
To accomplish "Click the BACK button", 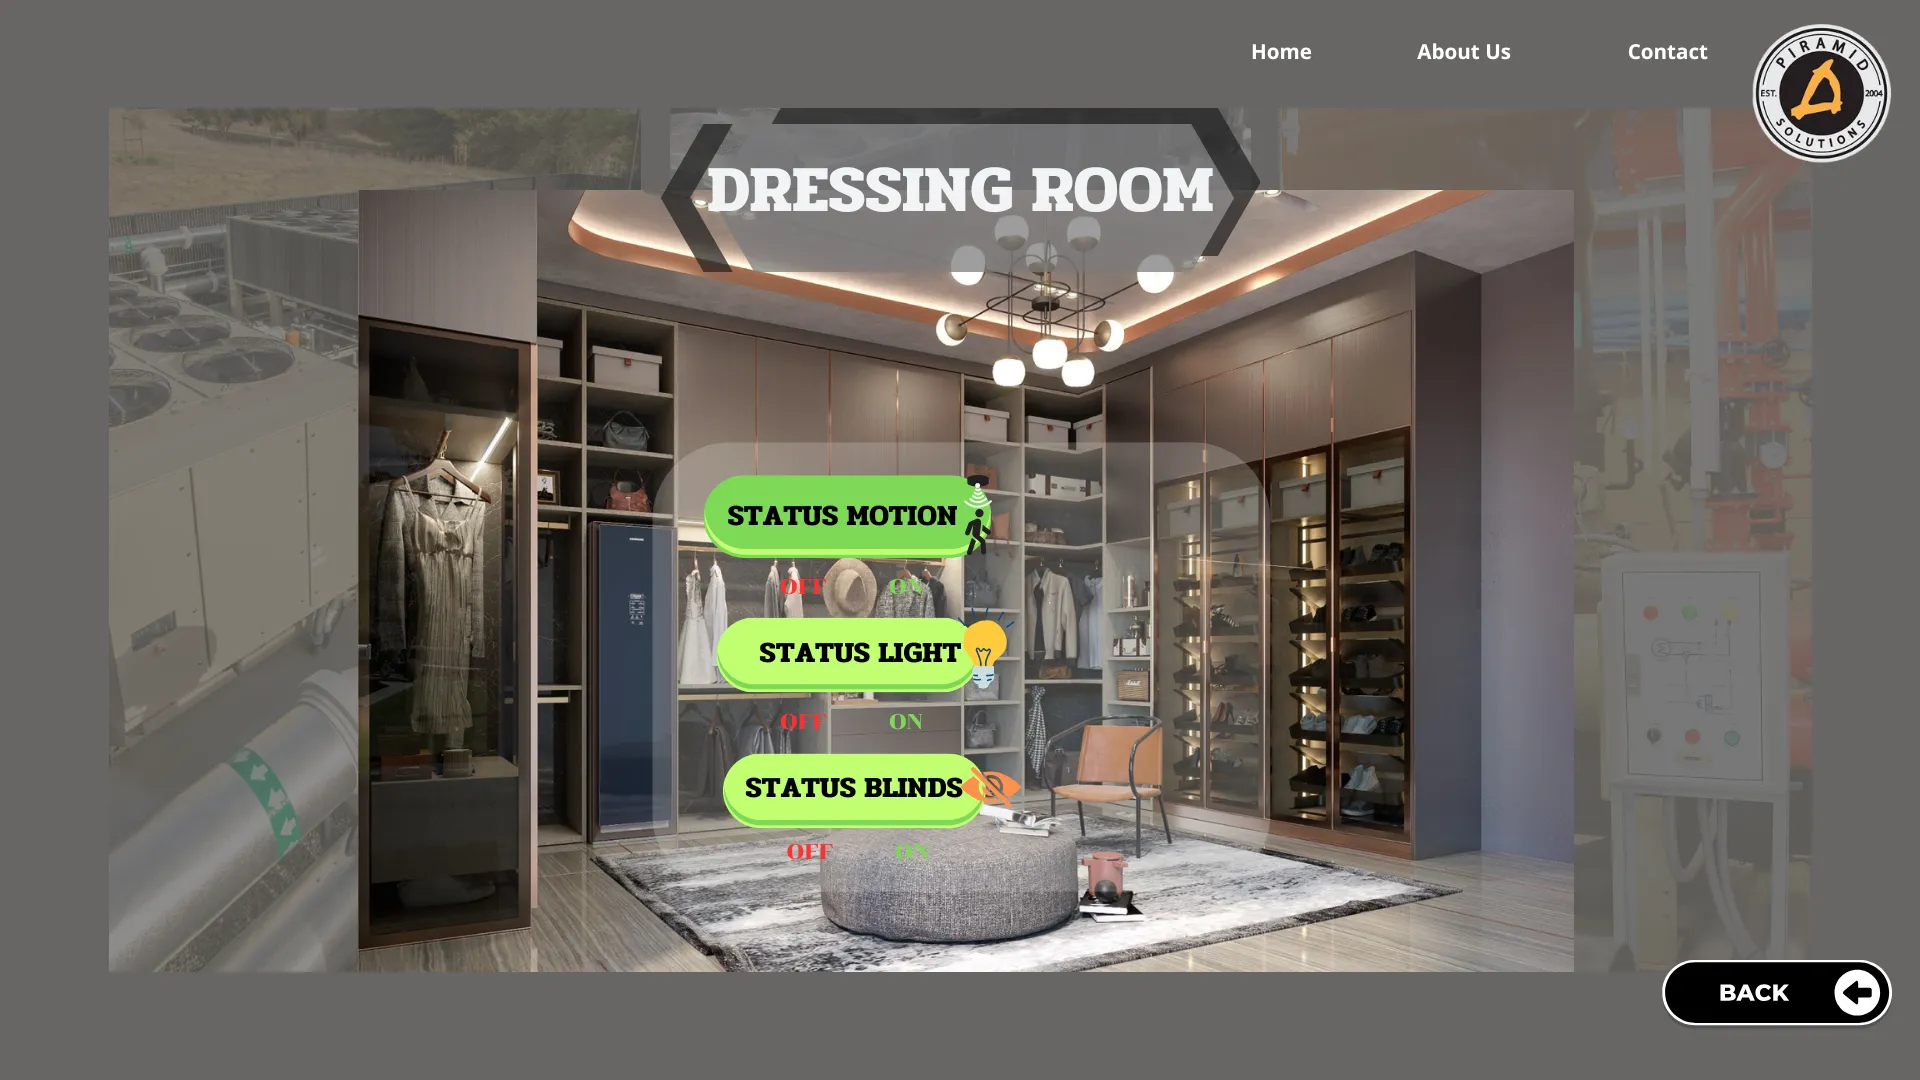I will (1776, 993).
